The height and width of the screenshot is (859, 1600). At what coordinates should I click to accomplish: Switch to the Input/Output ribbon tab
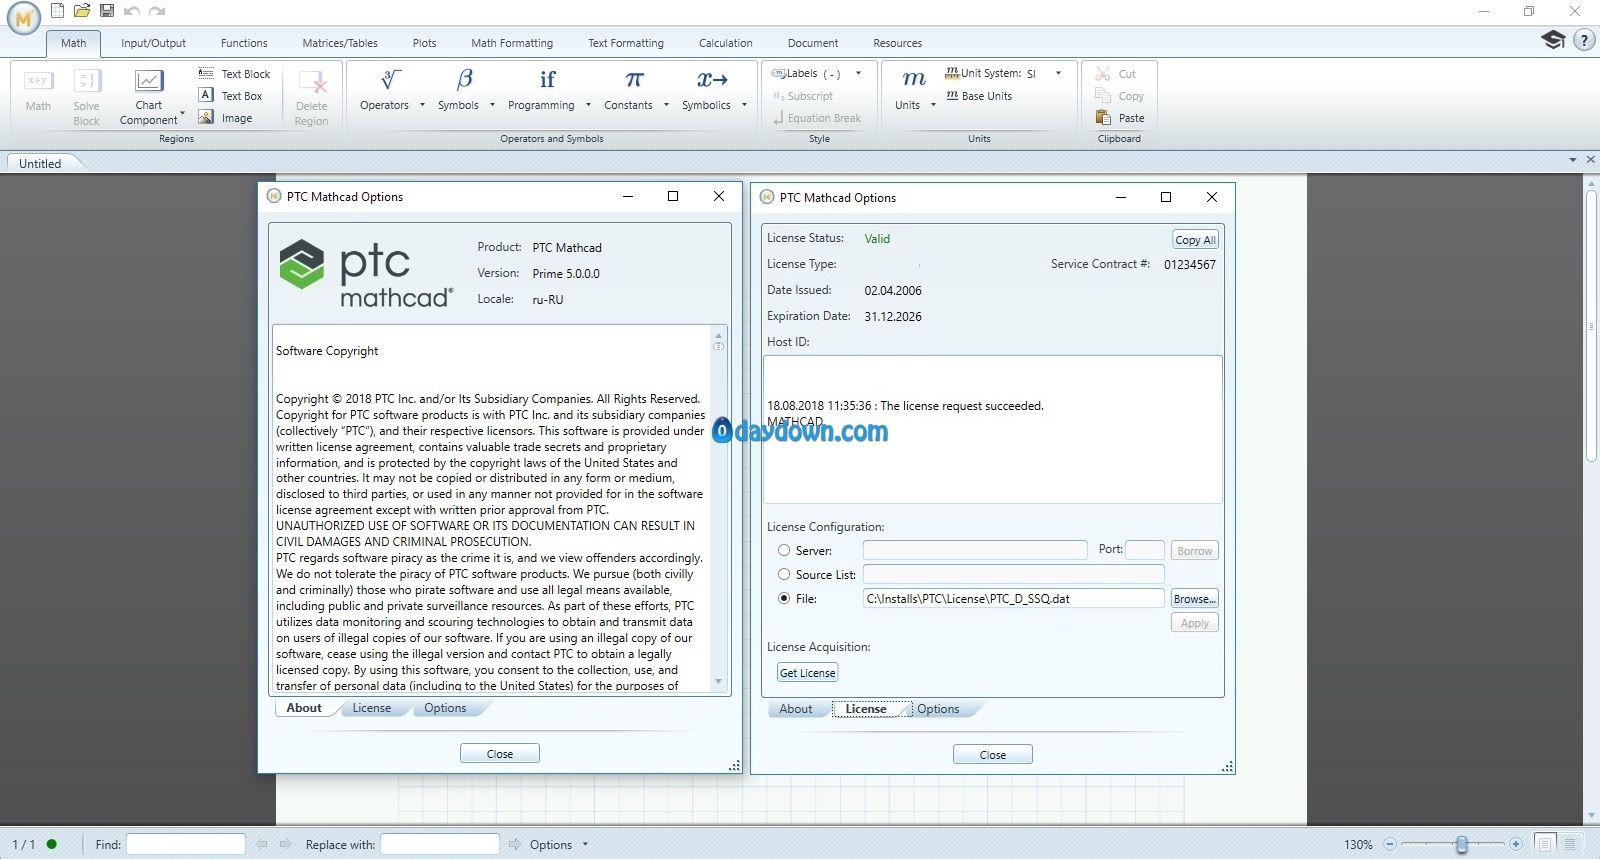click(x=153, y=43)
